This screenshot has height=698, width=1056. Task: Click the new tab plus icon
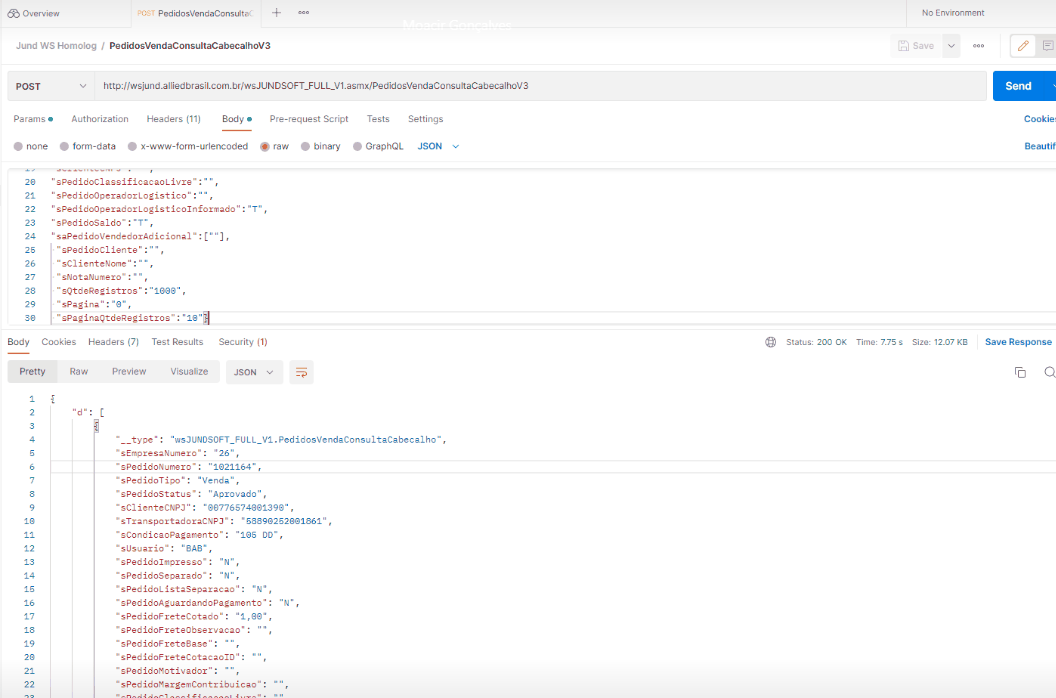pyautogui.click(x=276, y=13)
